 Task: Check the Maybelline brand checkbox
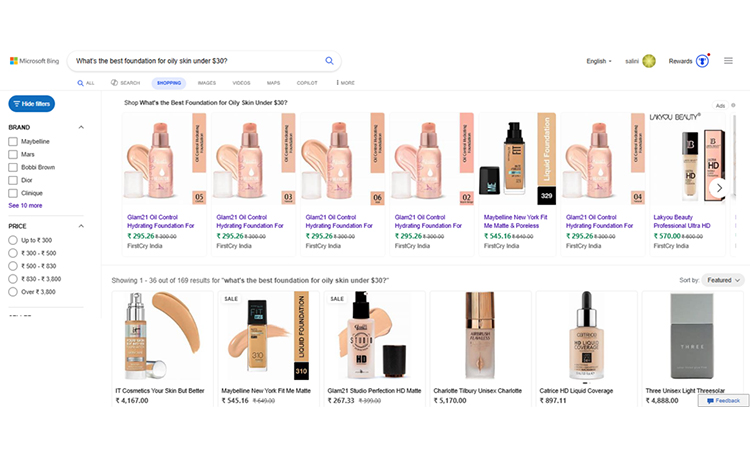13,141
